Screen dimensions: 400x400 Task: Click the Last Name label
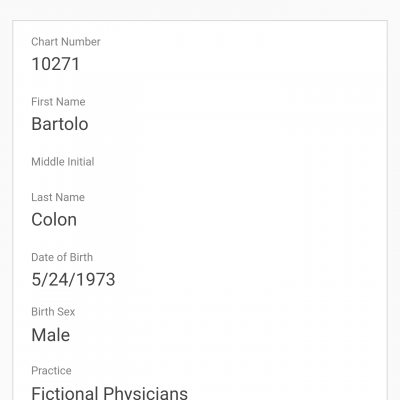[x=58, y=197]
